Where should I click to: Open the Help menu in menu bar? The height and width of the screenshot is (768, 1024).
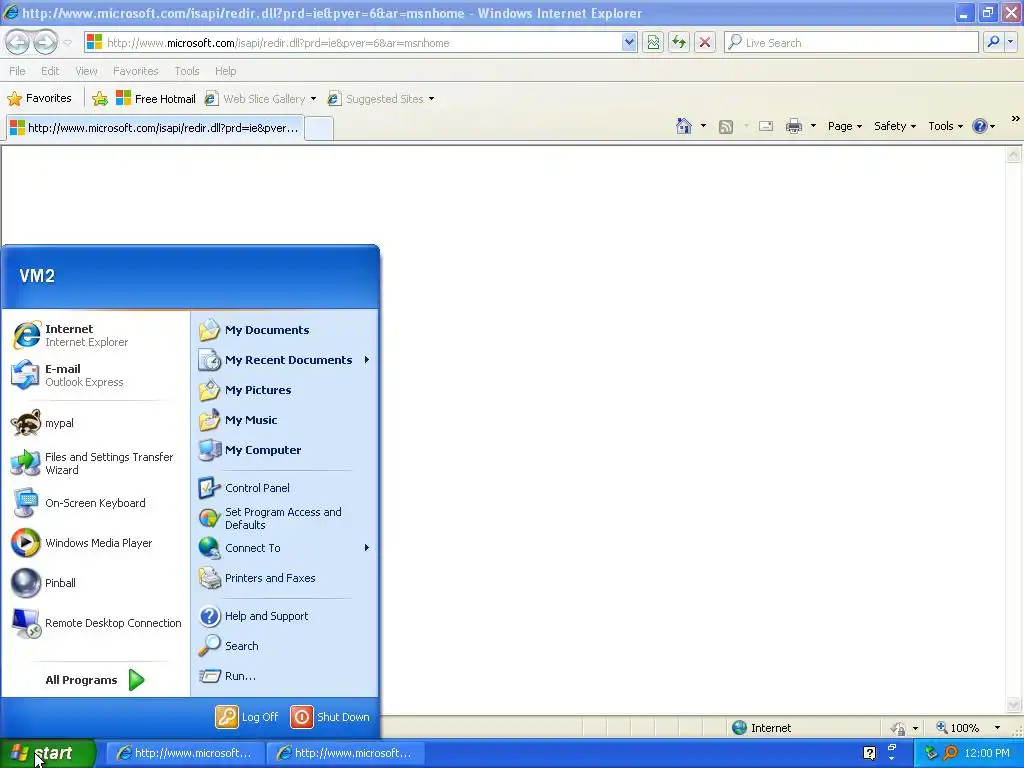pos(225,71)
